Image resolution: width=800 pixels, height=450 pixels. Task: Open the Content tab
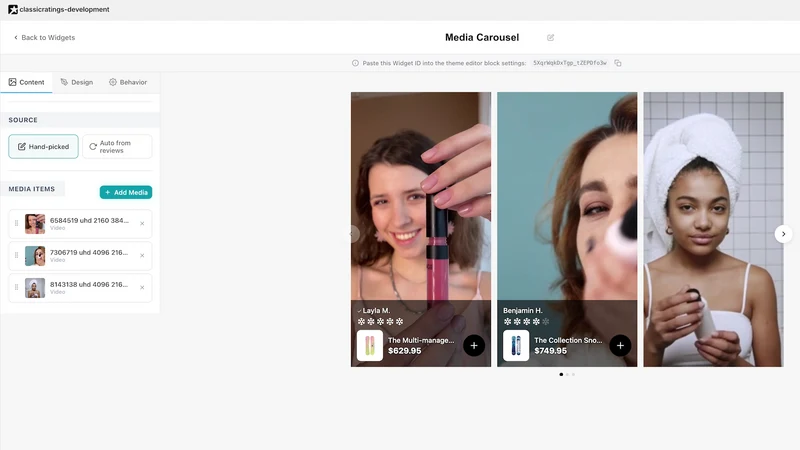pyautogui.click(x=27, y=82)
